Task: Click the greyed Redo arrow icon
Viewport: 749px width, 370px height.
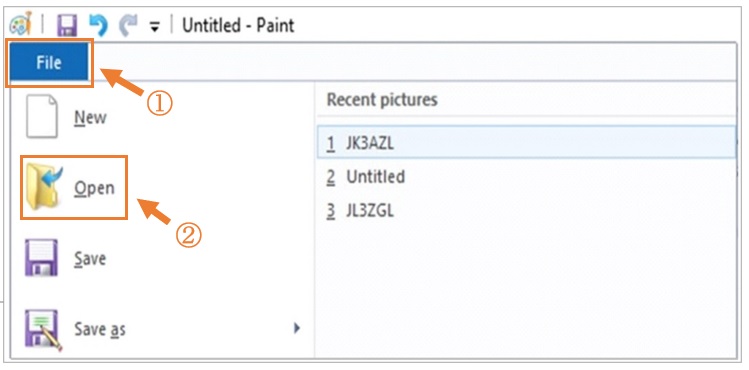Action: [128, 25]
